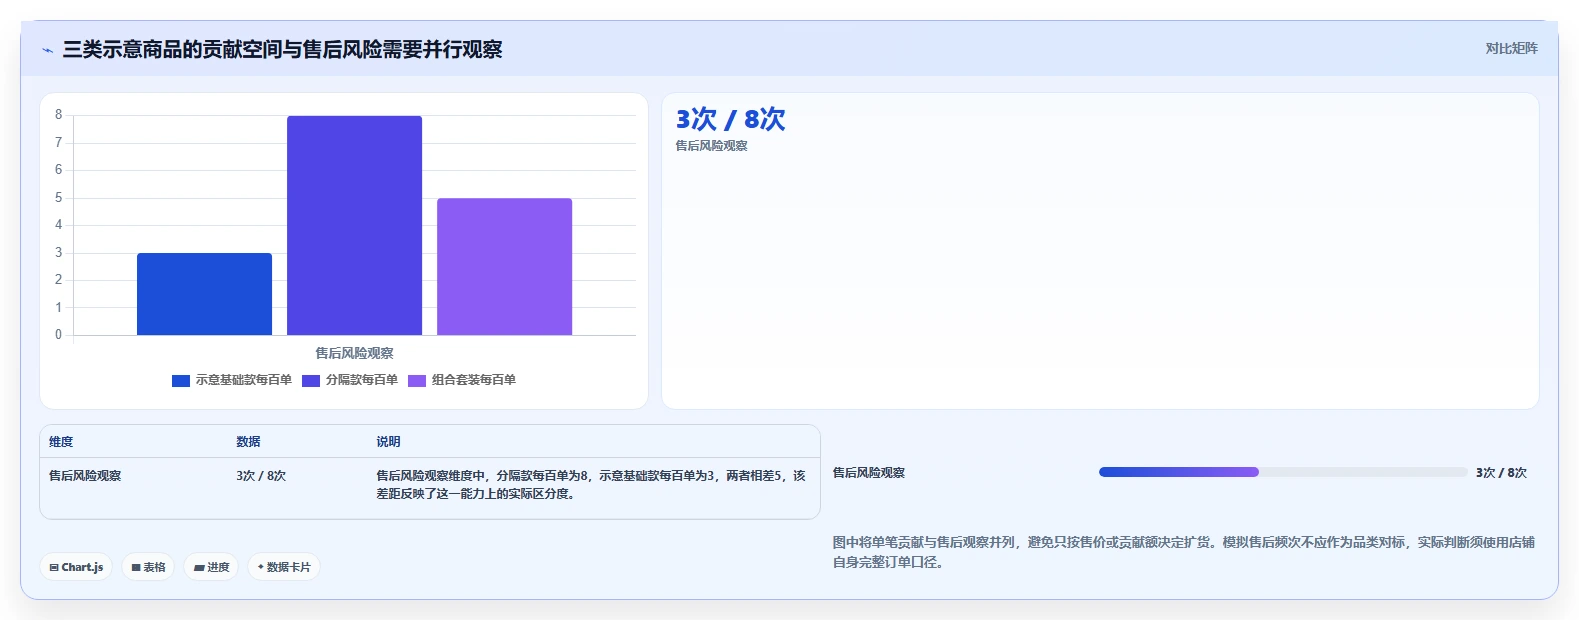This screenshot has width=1579, height=620.
Task: Click the Chart.js tag chip
Action: click(x=76, y=567)
